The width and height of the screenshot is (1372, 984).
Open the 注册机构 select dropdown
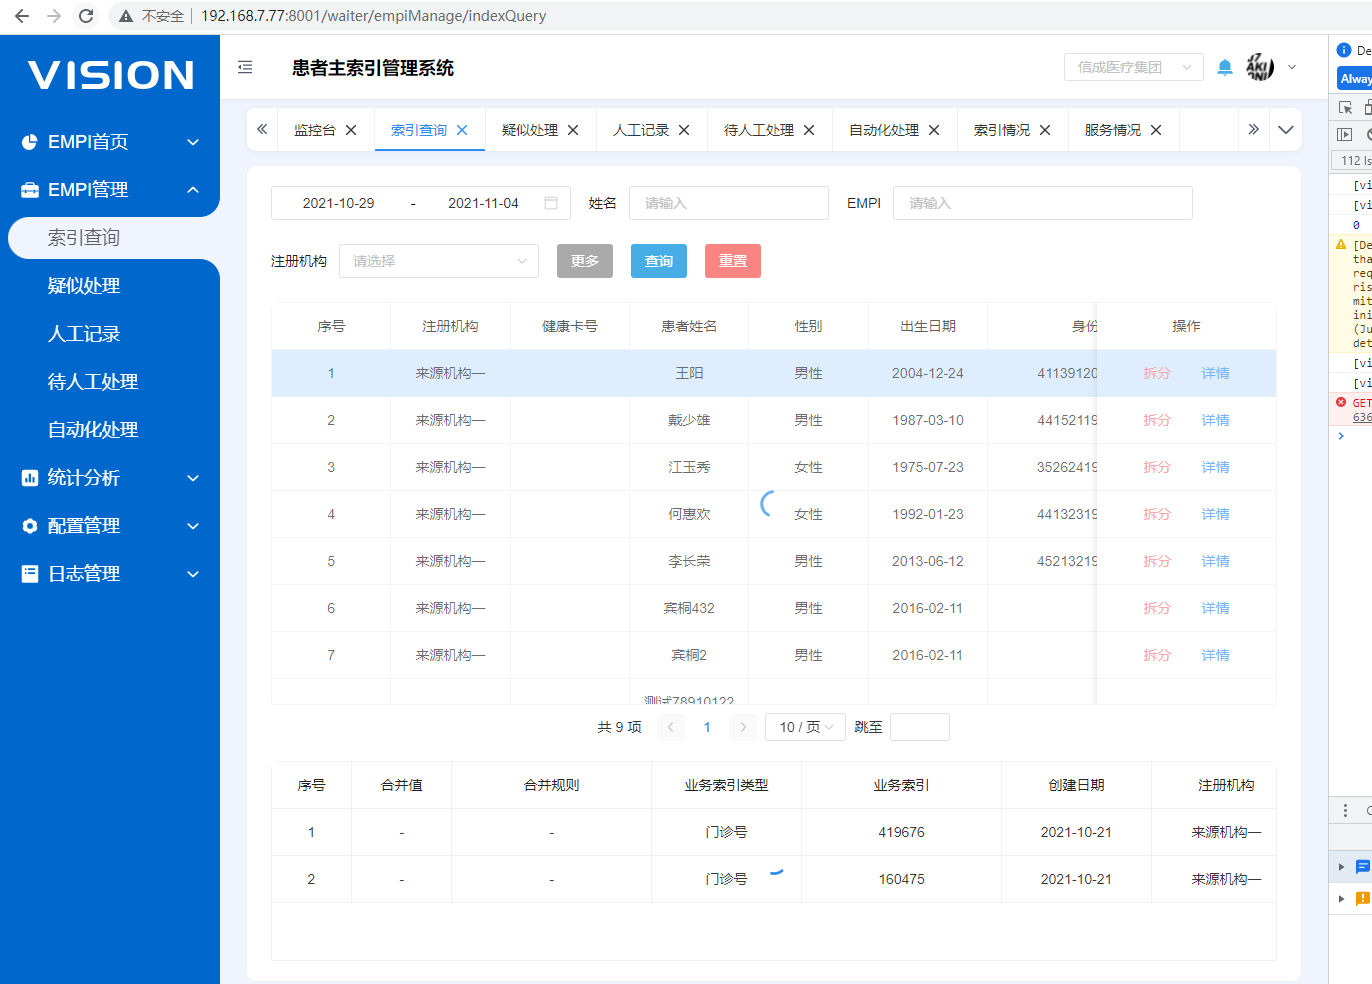coord(439,261)
